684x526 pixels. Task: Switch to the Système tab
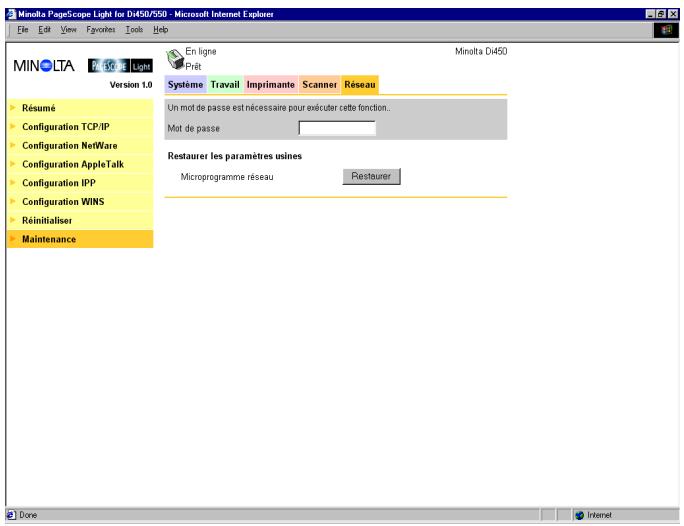click(185, 85)
